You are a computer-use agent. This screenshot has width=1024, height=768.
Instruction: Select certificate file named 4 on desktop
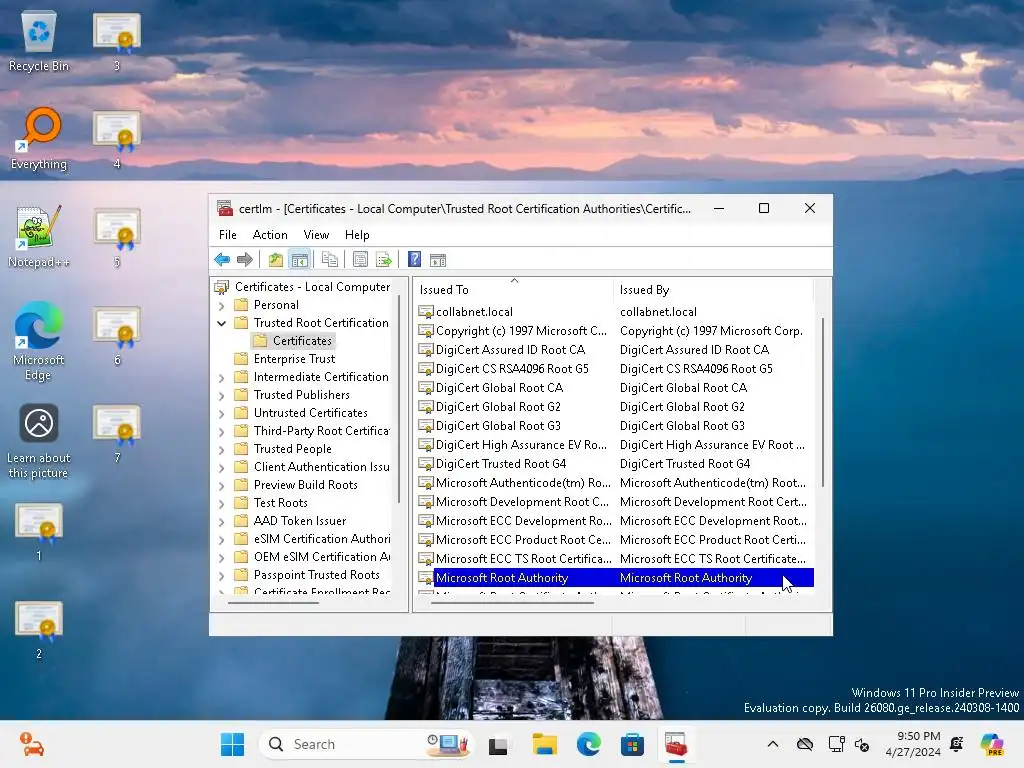[x=117, y=140]
